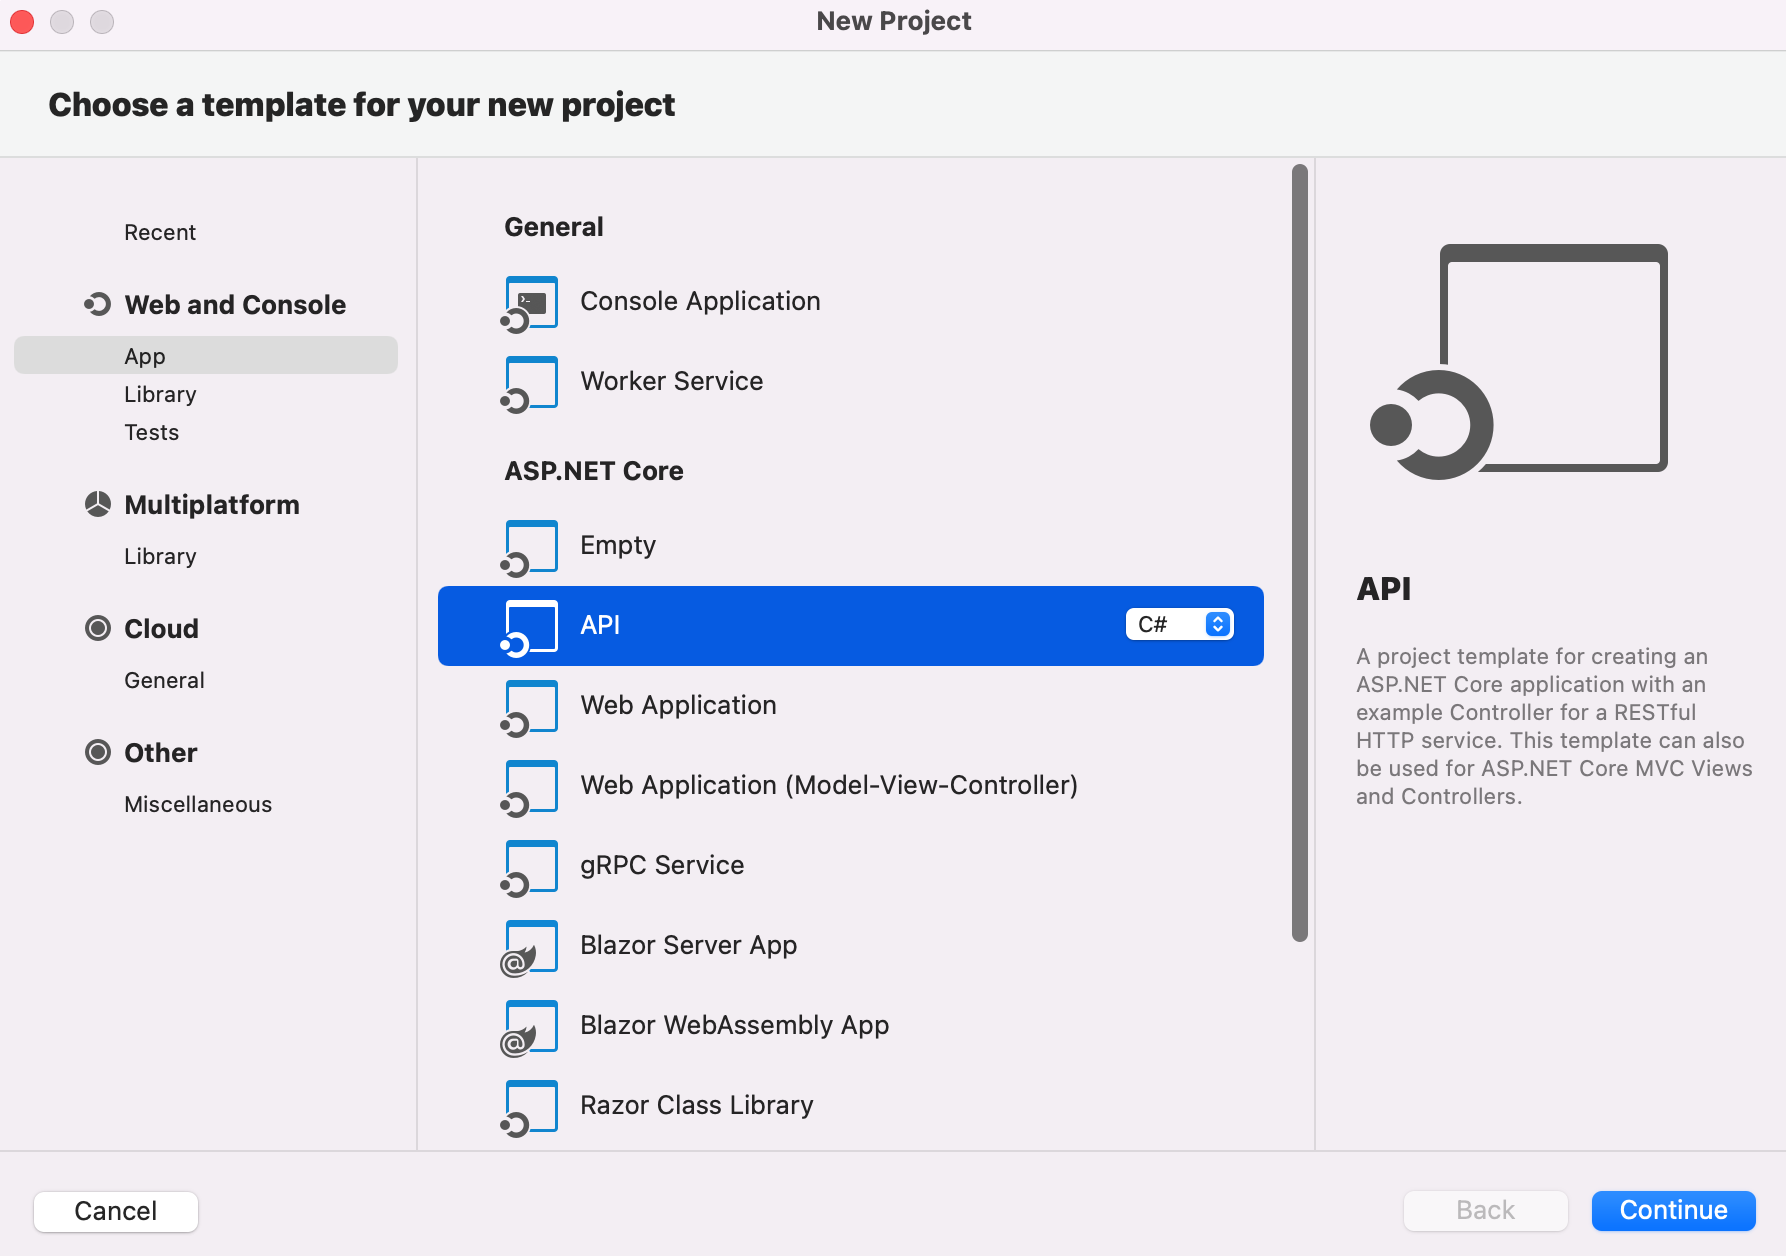The height and width of the screenshot is (1256, 1786).
Task: Click the Razor Class Library icon
Action: point(529,1108)
